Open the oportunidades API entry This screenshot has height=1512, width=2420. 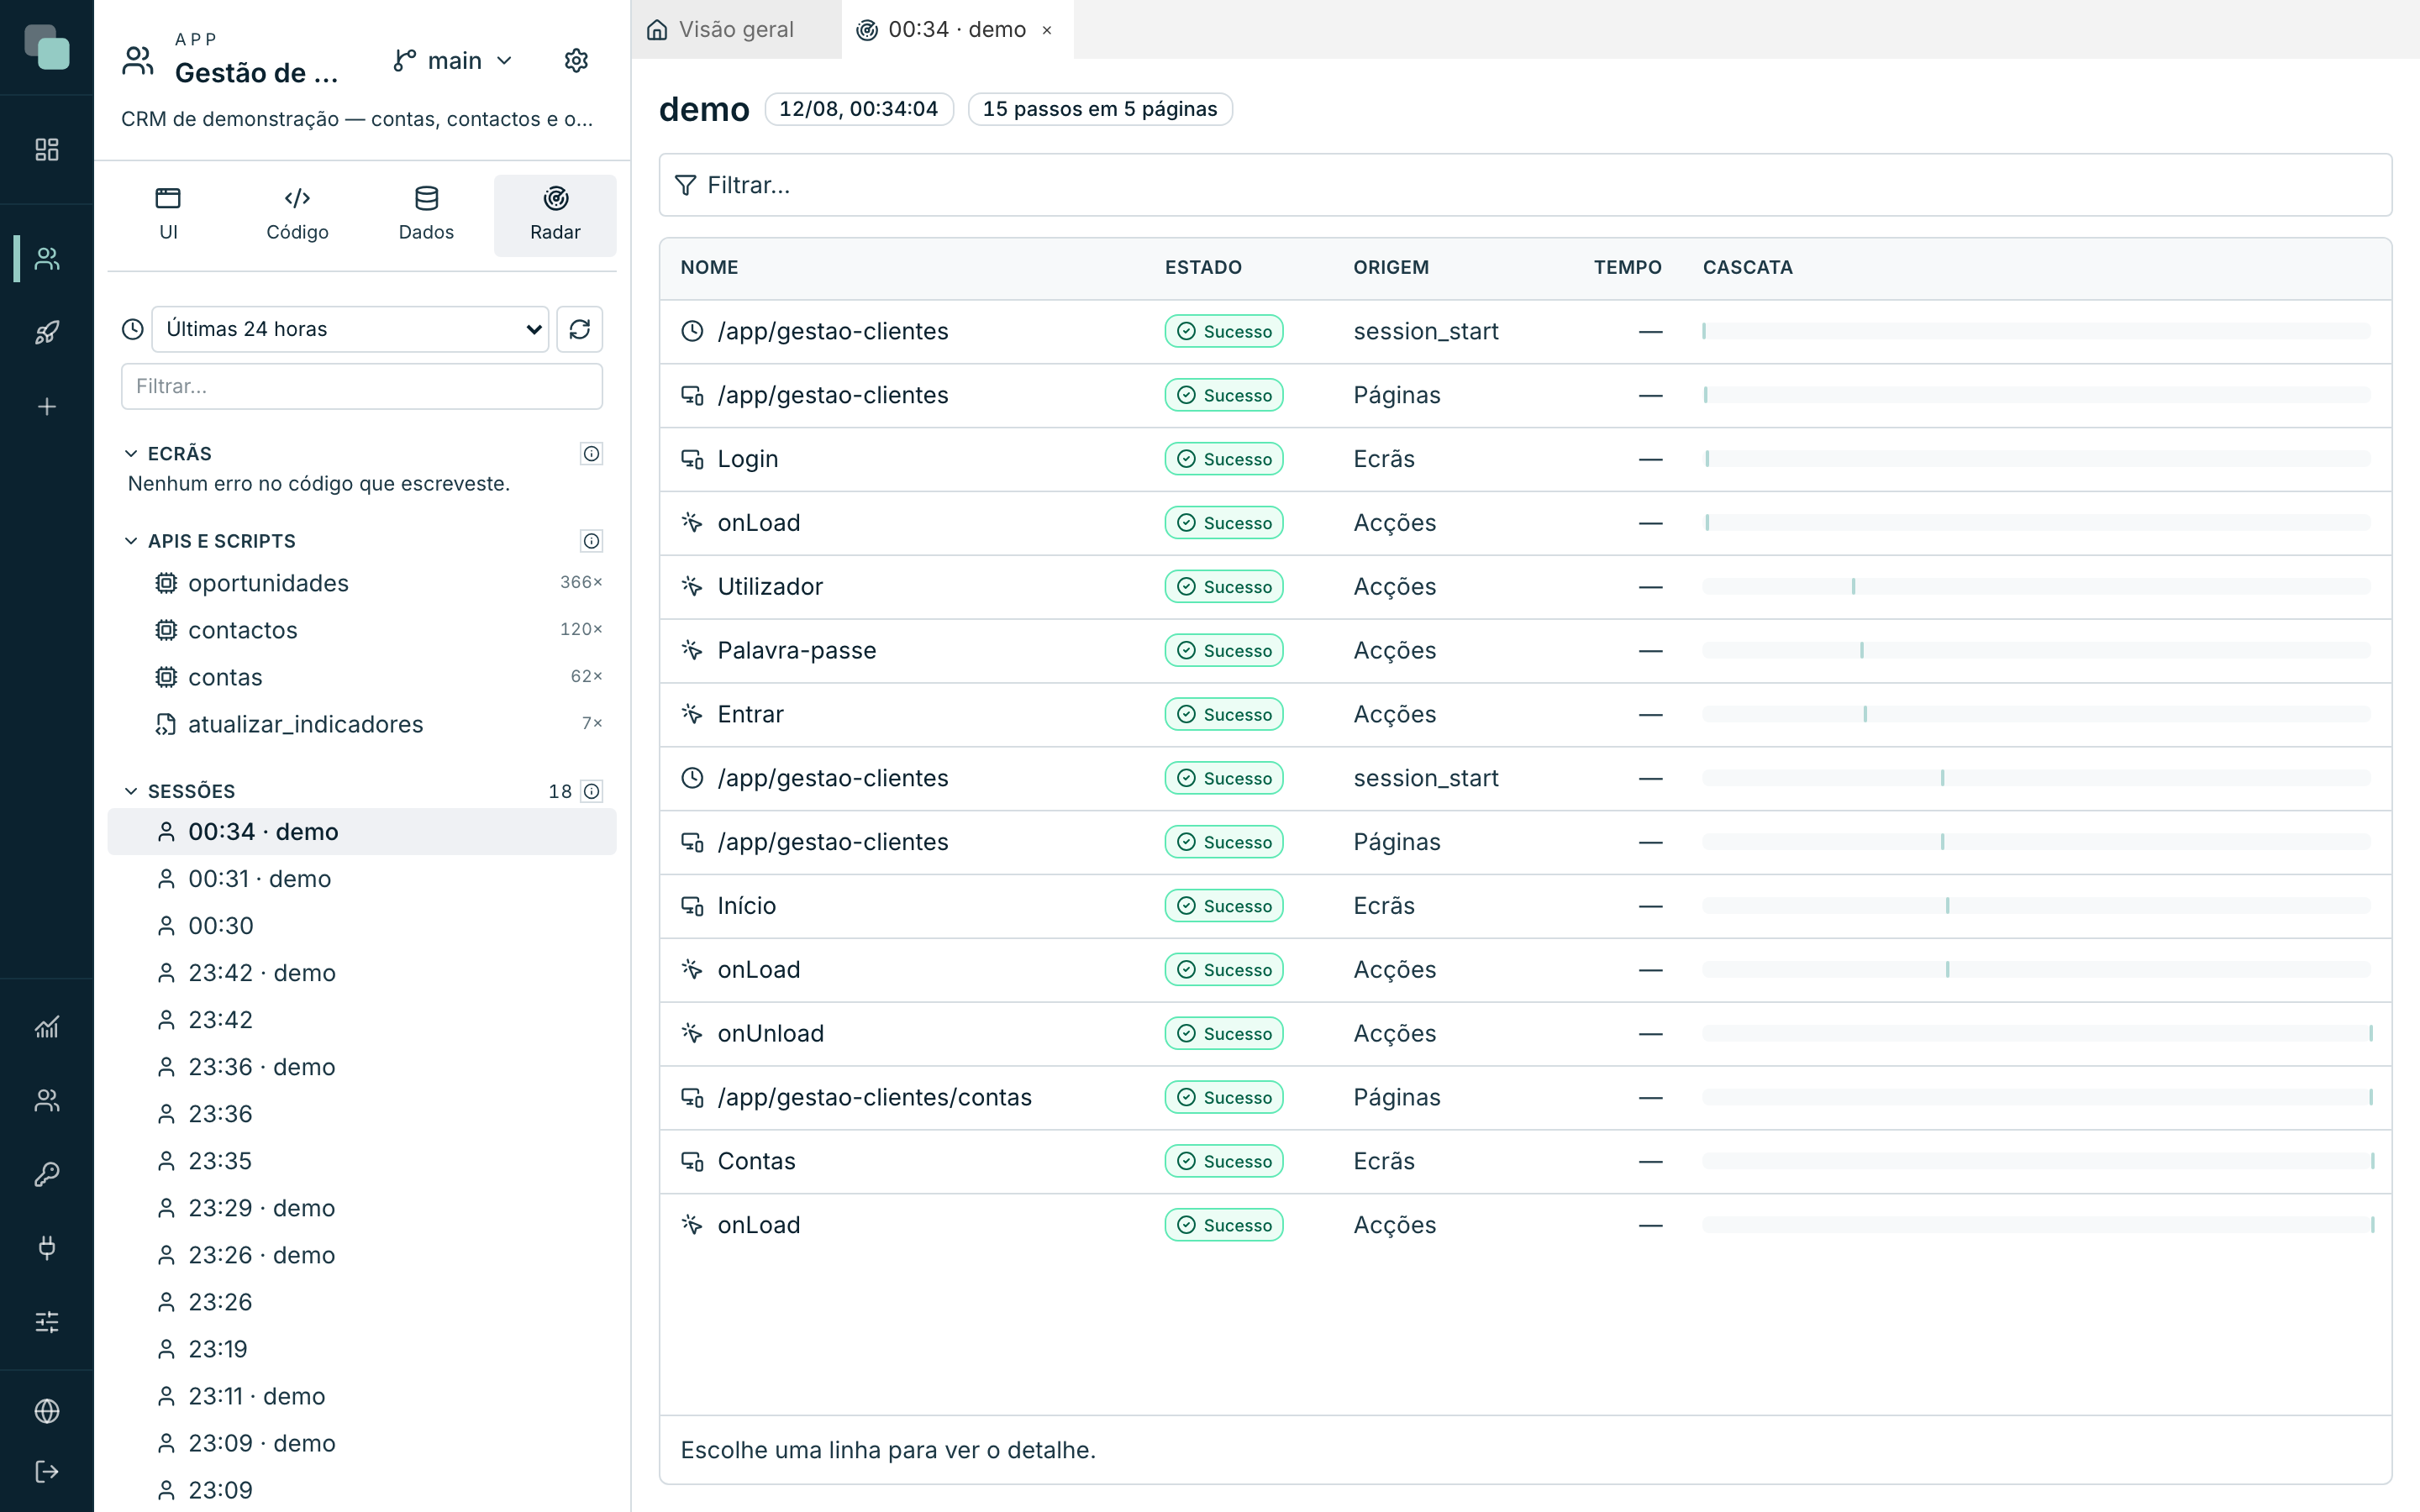click(362, 583)
